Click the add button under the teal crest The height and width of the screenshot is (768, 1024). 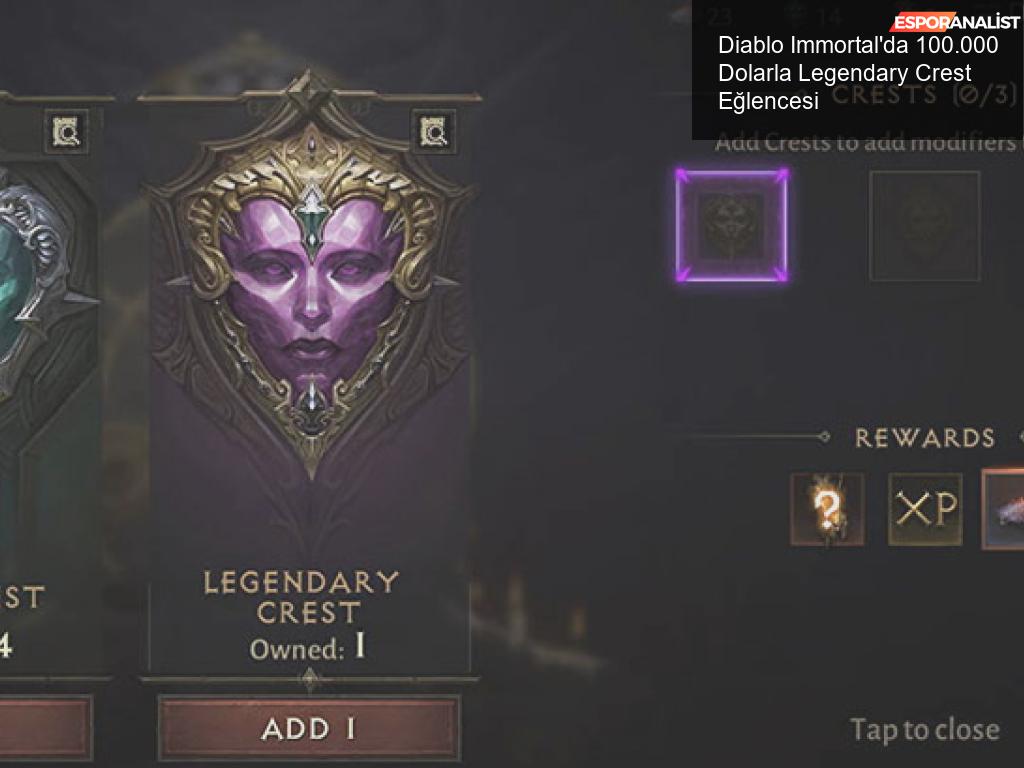pos(46,728)
